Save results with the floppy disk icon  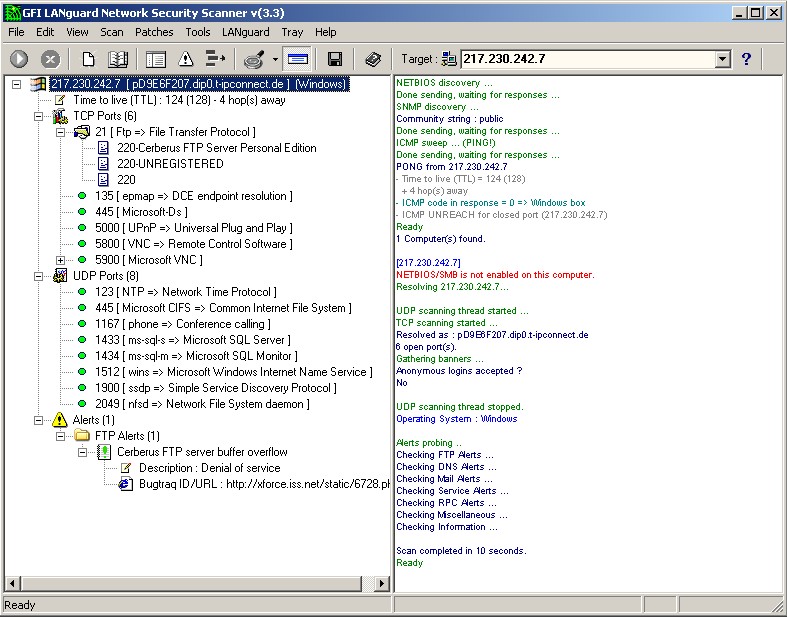coord(335,59)
